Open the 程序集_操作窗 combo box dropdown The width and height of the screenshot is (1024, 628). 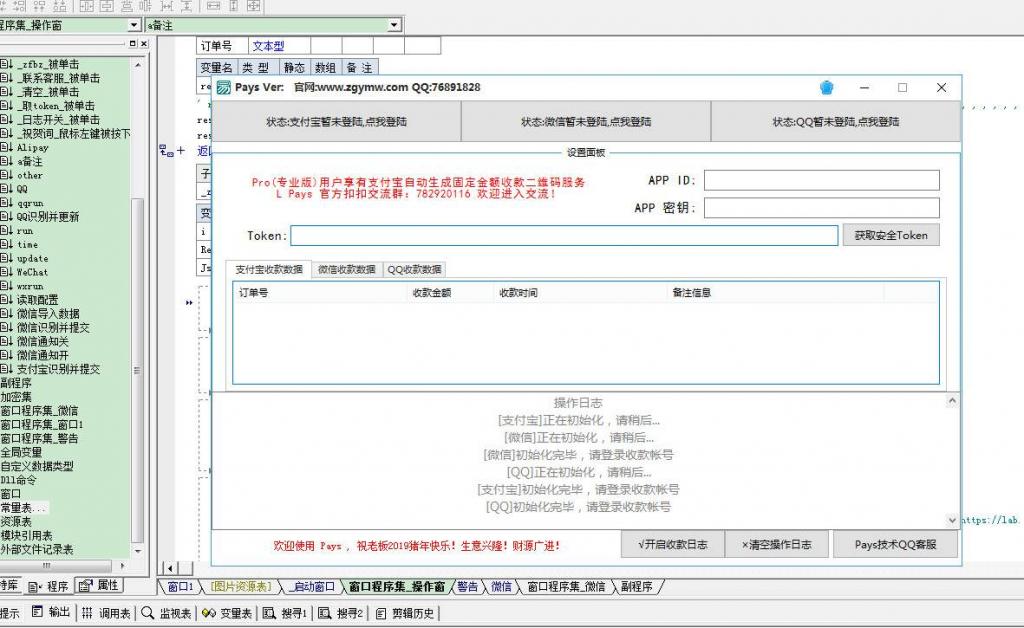click(x=133, y=25)
